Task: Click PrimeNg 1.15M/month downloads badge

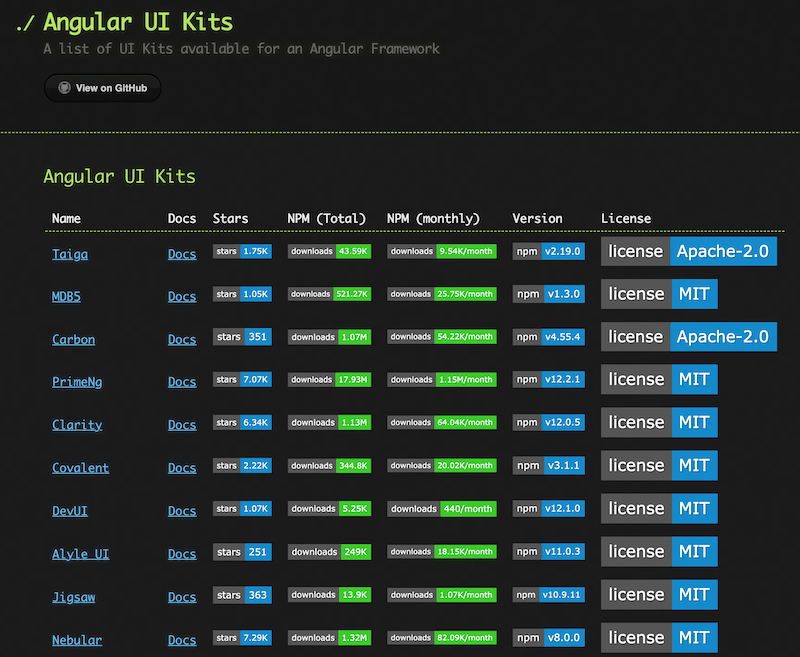Action: click(x=442, y=380)
